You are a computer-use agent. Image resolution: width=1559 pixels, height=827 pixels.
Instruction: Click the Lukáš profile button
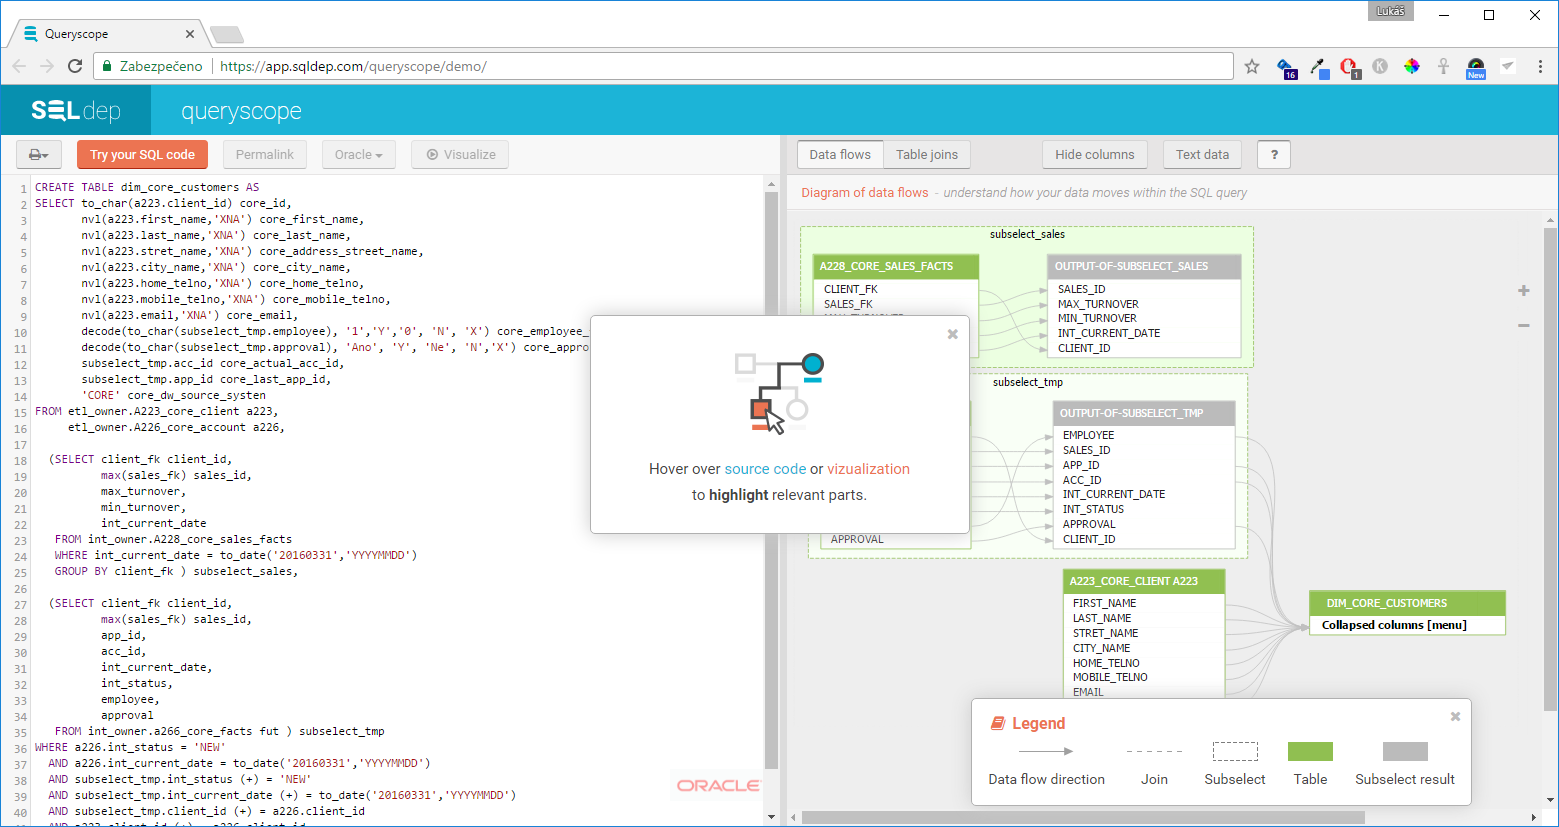[x=1390, y=10]
